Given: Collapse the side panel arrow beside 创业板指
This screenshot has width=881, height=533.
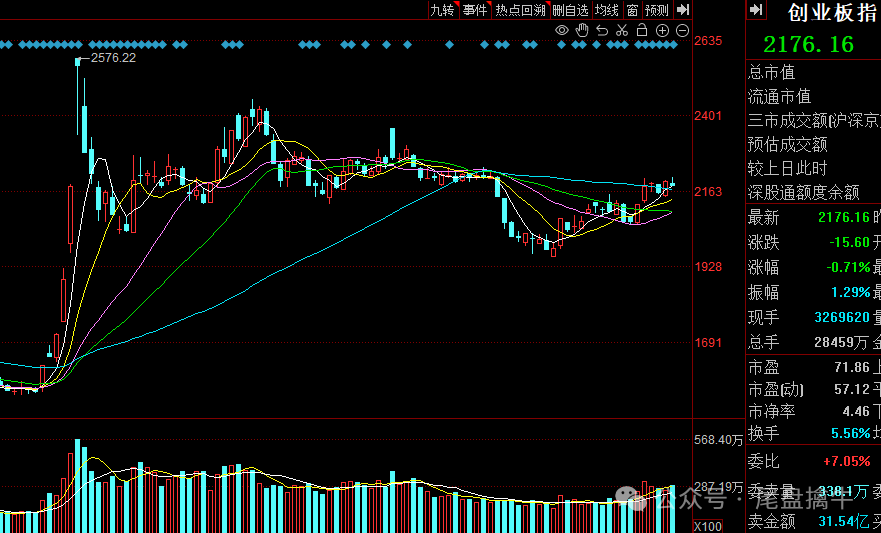Looking at the screenshot, I should click(756, 9).
